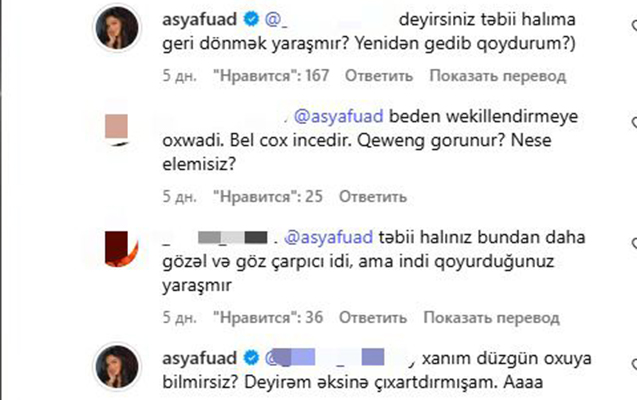This screenshot has height=400, width=637.
Task: View likes on comment with 167 "Нравится"
Action: pyautogui.click(x=270, y=75)
